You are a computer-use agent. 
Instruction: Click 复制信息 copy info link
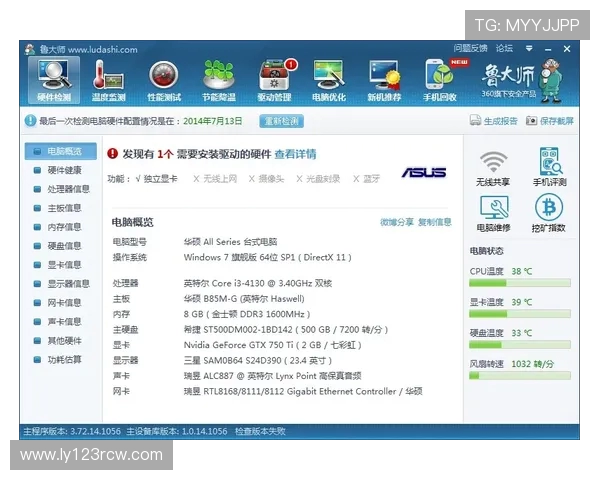pyautogui.click(x=435, y=222)
